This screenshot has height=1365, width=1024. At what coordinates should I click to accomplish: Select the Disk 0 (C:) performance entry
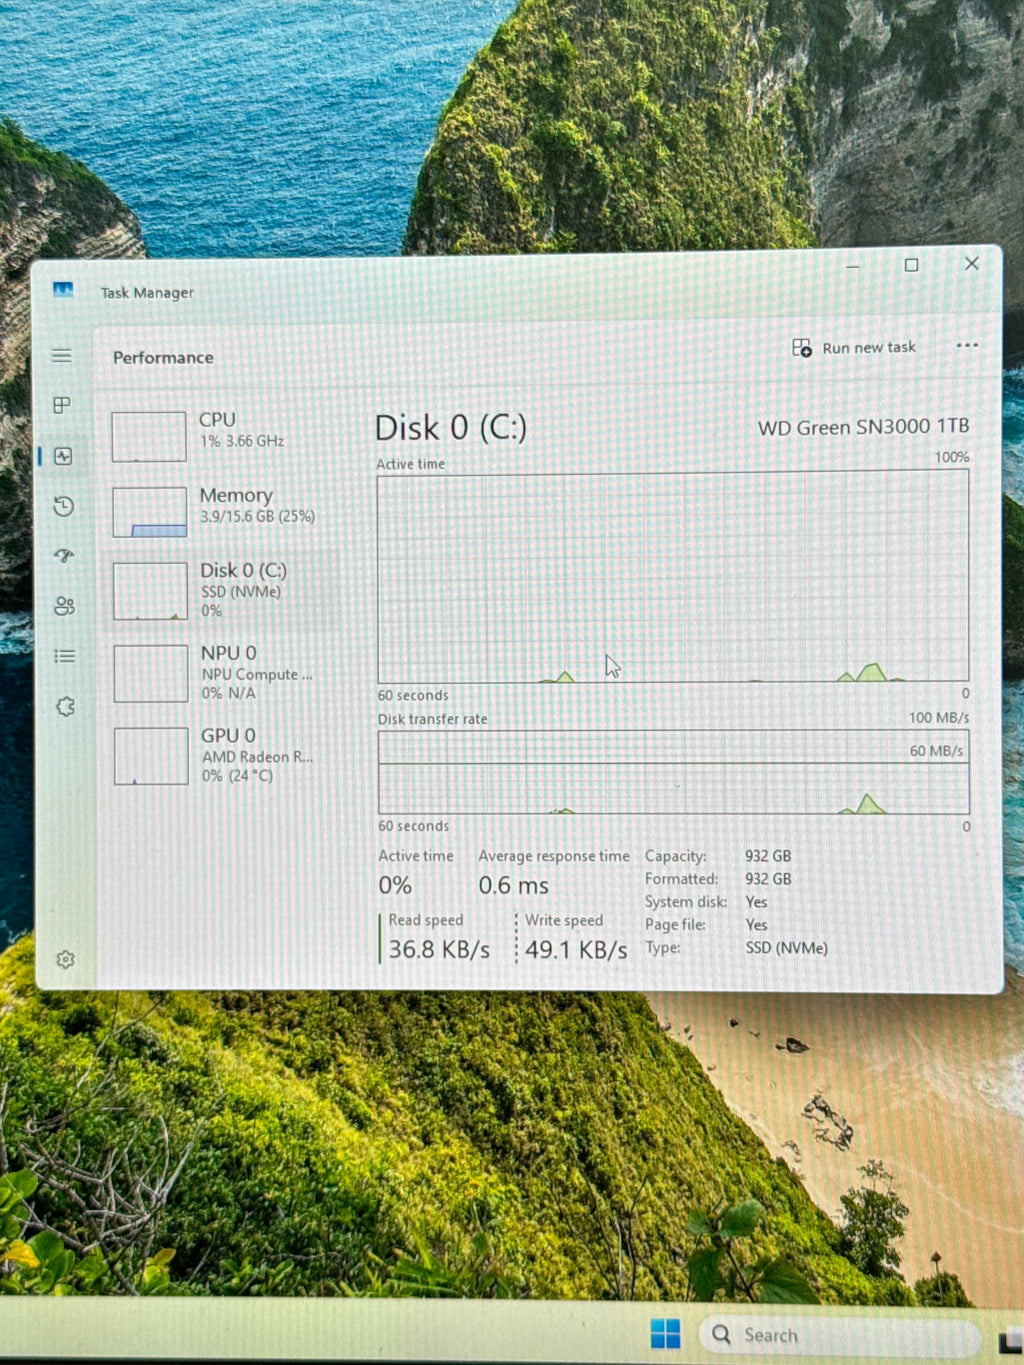pyautogui.click(x=221, y=590)
